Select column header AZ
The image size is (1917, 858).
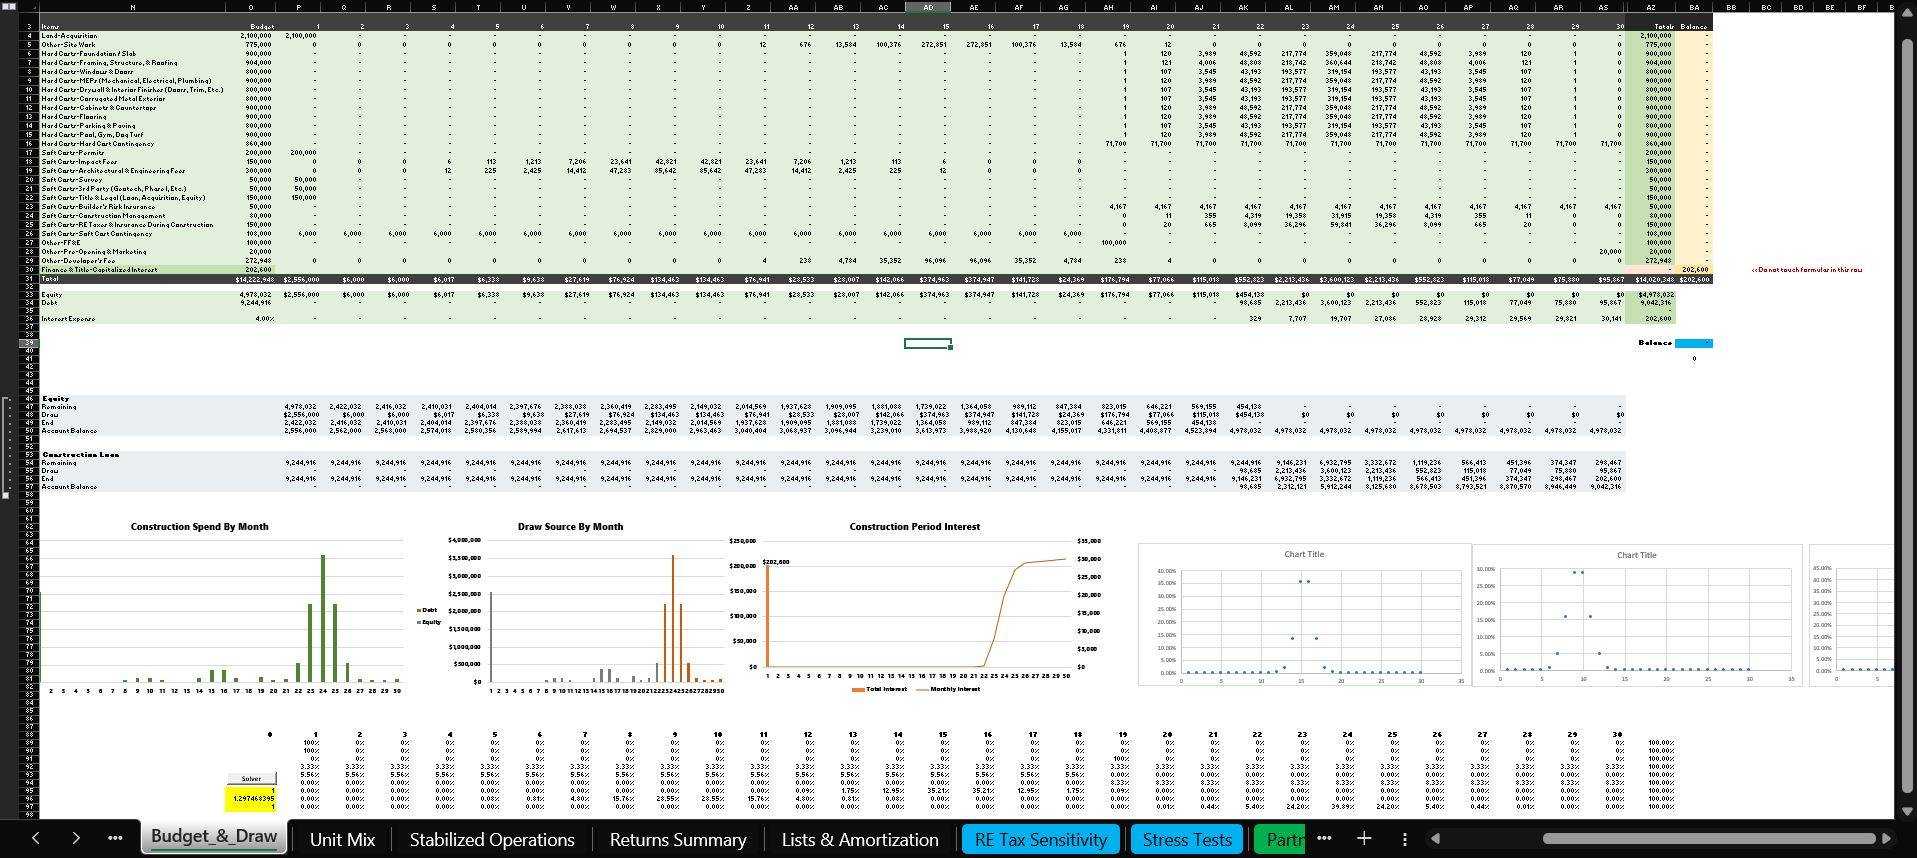coord(1650,7)
